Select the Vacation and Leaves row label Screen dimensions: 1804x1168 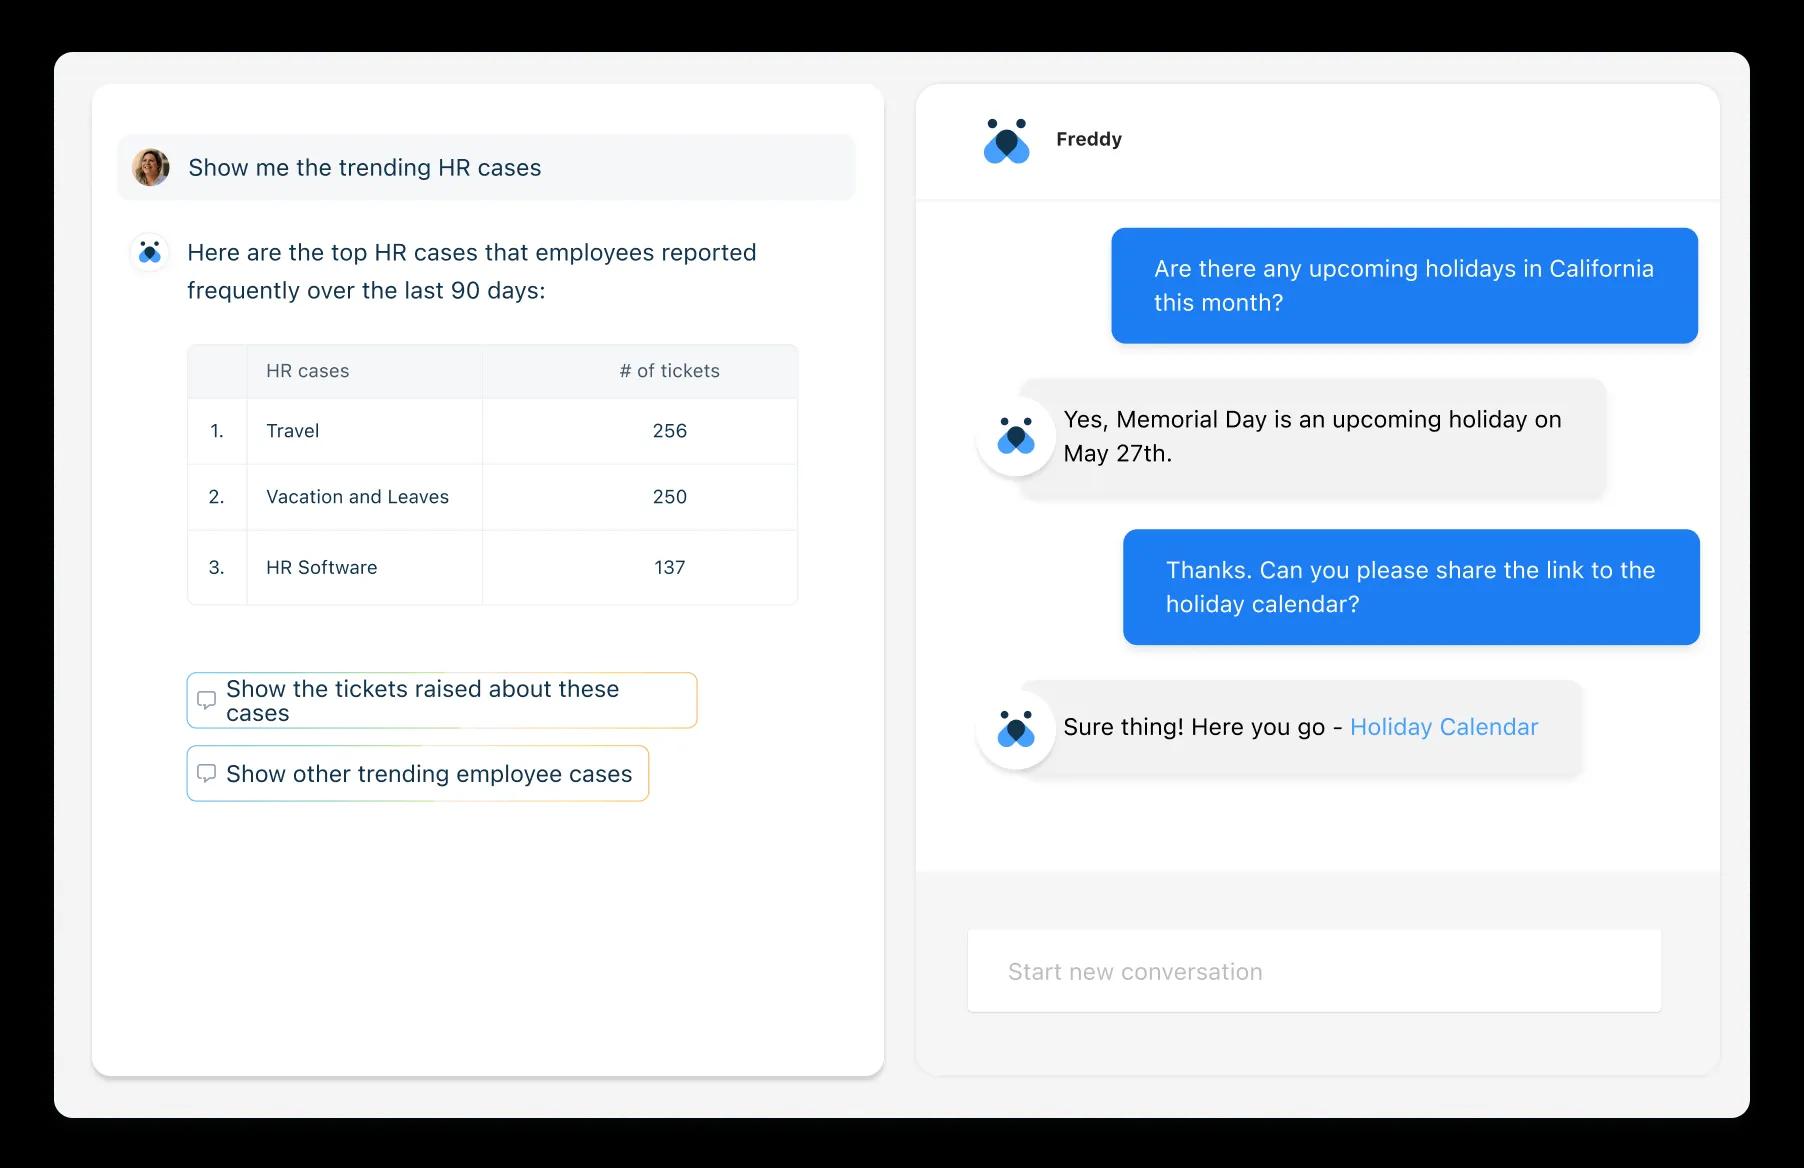tap(357, 497)
